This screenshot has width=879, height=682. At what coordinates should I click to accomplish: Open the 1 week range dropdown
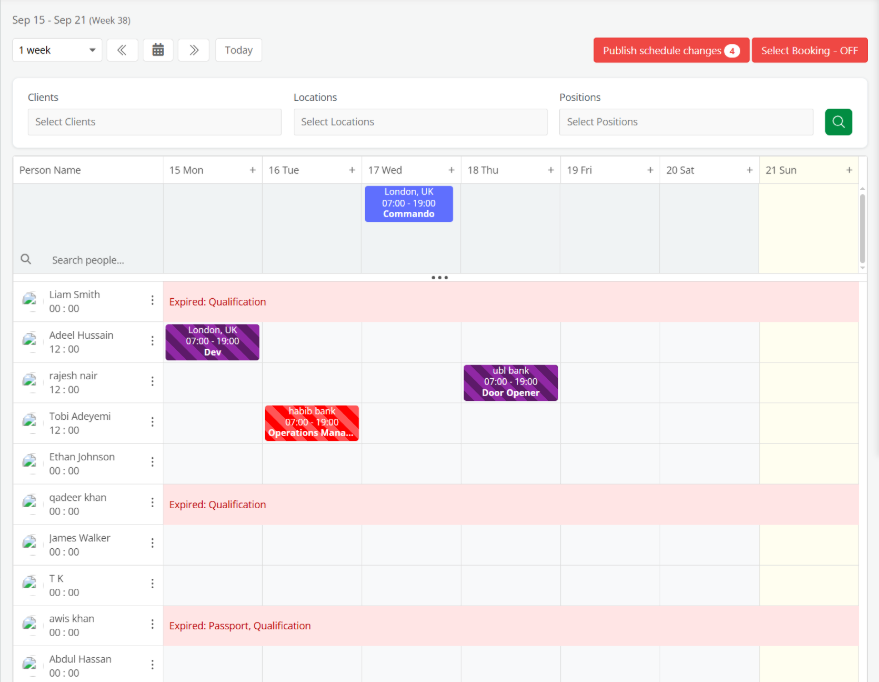click(57, 50)
